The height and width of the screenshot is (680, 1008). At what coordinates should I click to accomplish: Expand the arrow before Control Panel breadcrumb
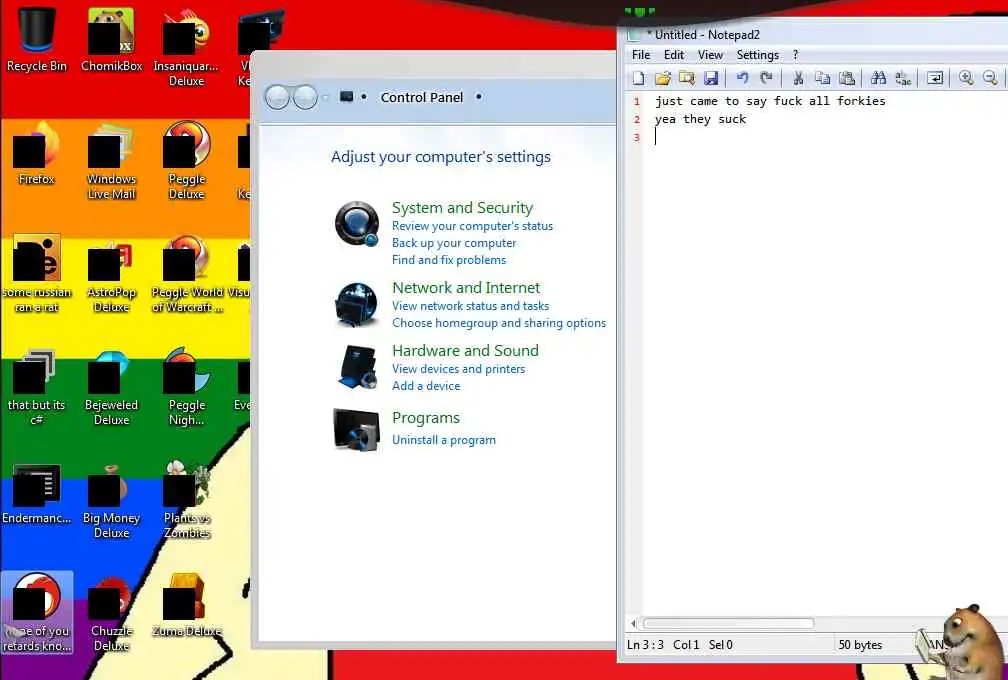pyautogui.click(x=364, y=97)
